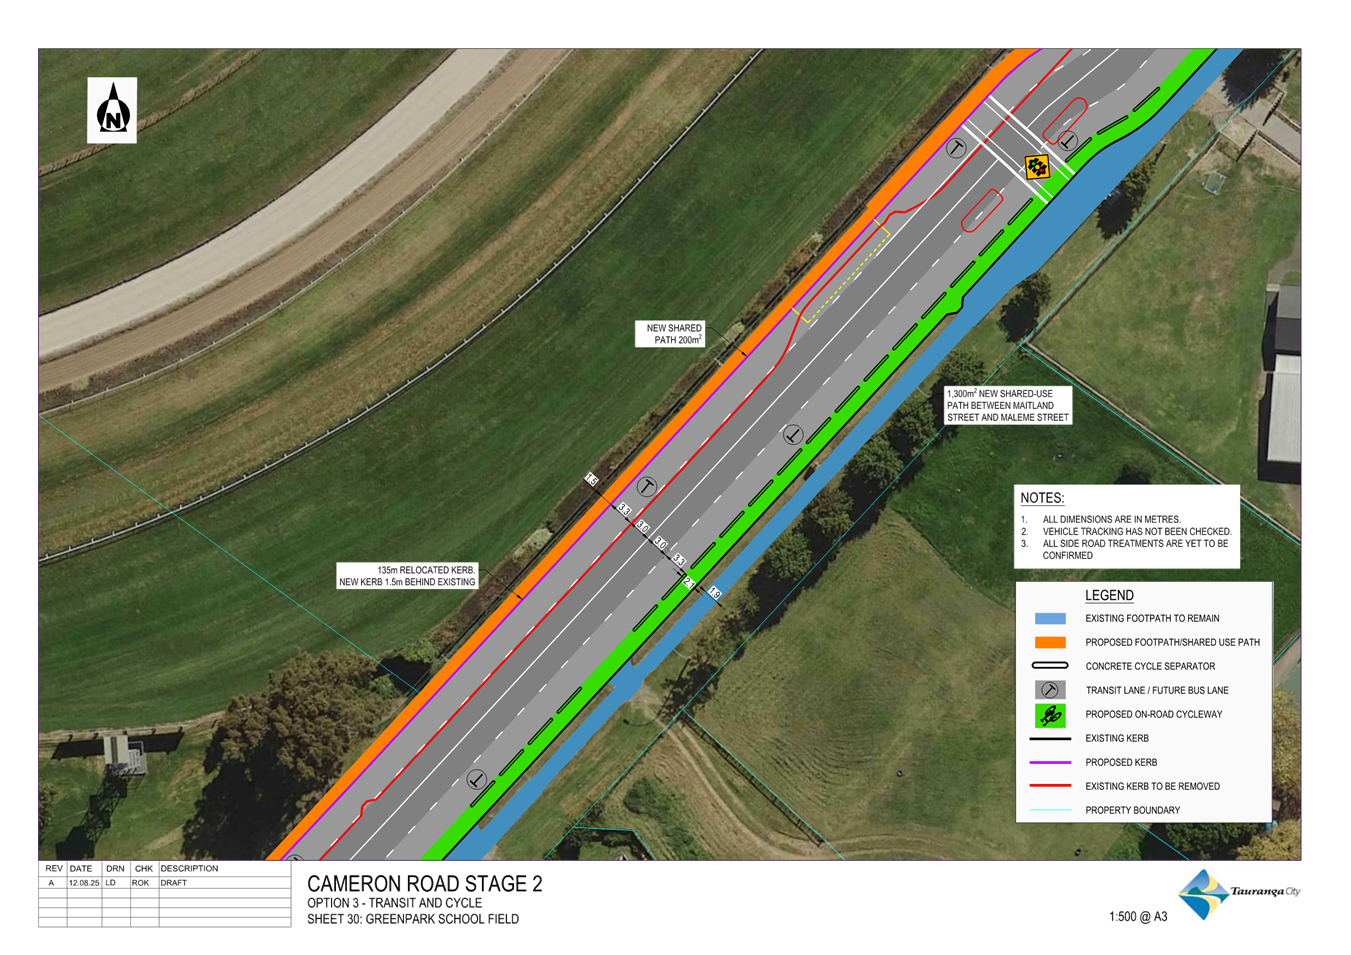The width and height of the screenshot is (1351, 955).
Task: Click the LEGEND heading
Action: pyautogui.click(x=1109, y=595)
